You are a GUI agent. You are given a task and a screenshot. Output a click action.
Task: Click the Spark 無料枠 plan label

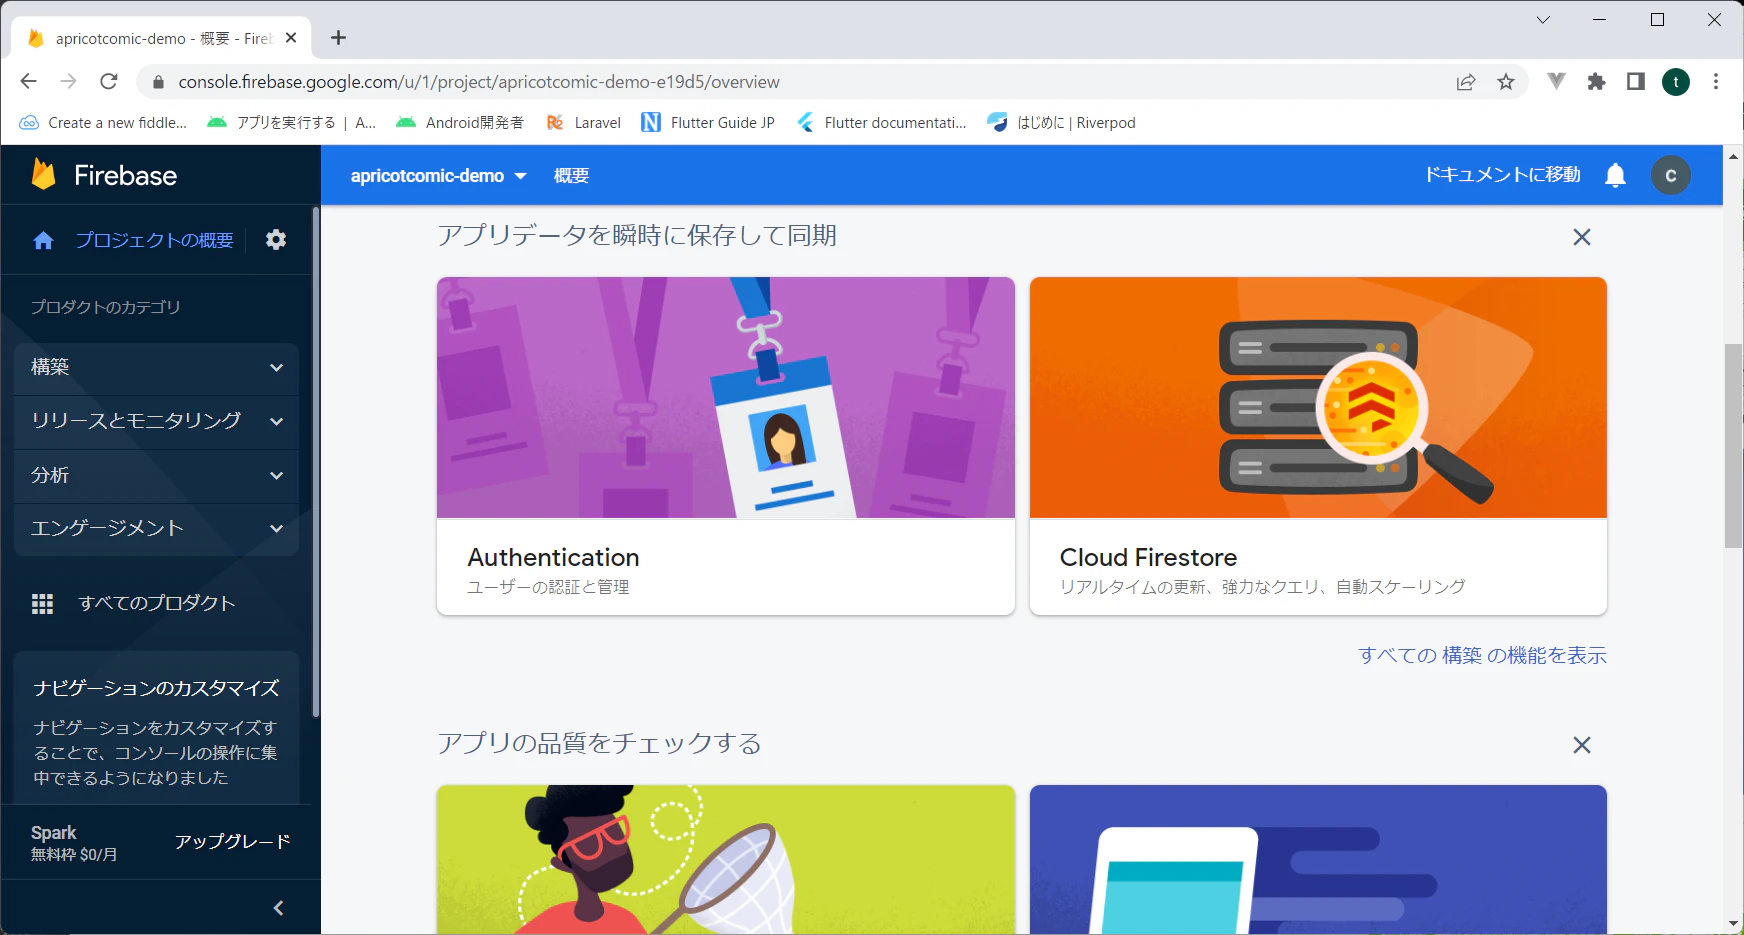click(74, 843)
